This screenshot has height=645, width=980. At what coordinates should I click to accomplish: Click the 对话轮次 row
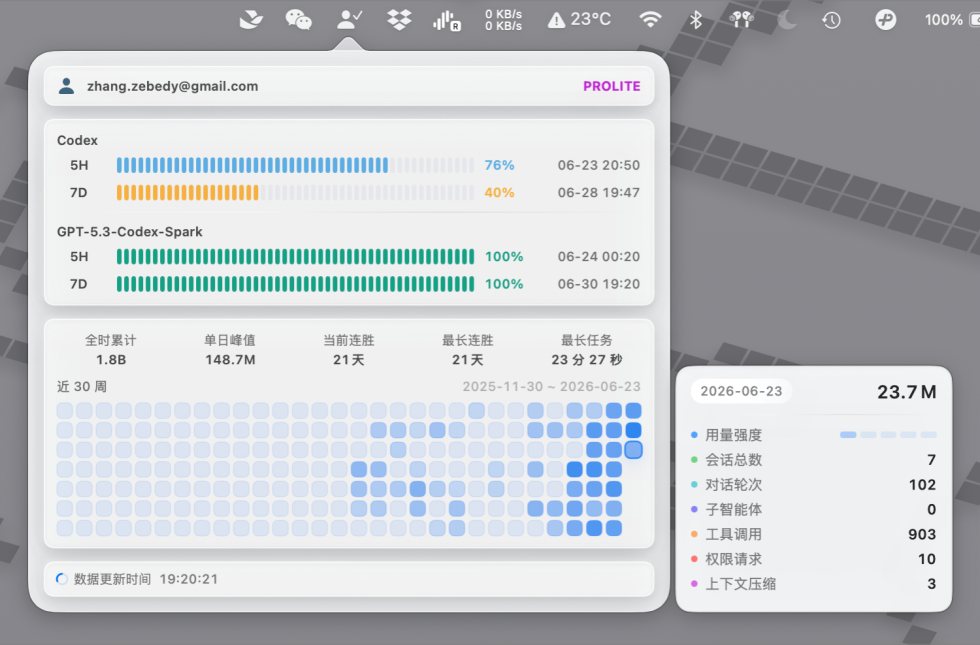click(x=813, y=484)
